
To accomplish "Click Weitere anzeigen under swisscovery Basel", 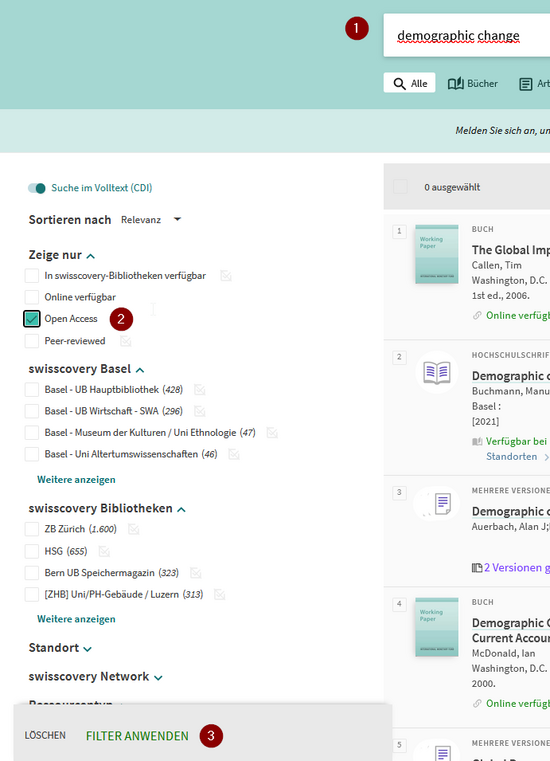I will point(76,480).
